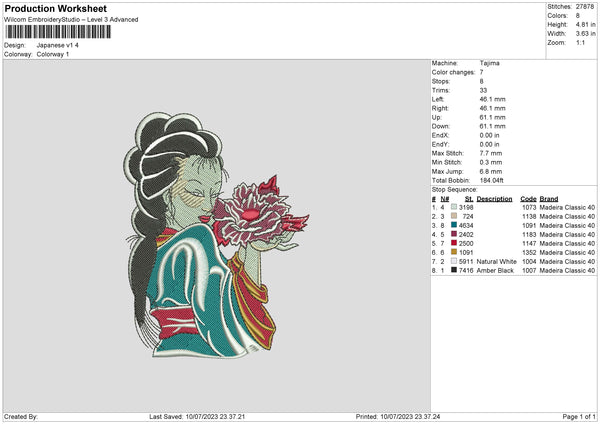Click the gold swatch for code 1352

click(454, 252)
